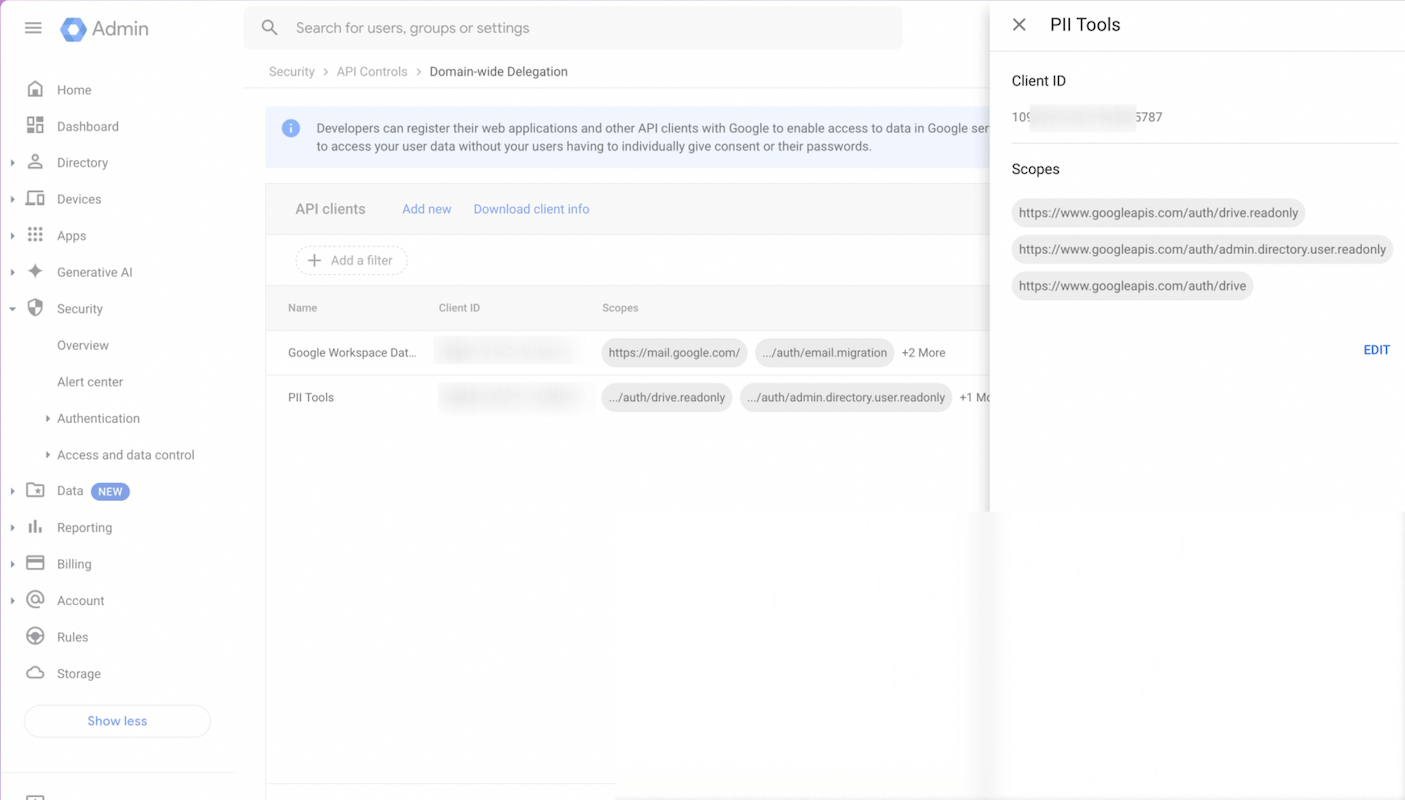Click the search magnifier icon
1405x800 pixels.
pyautogui.click(x=270, y=28)
